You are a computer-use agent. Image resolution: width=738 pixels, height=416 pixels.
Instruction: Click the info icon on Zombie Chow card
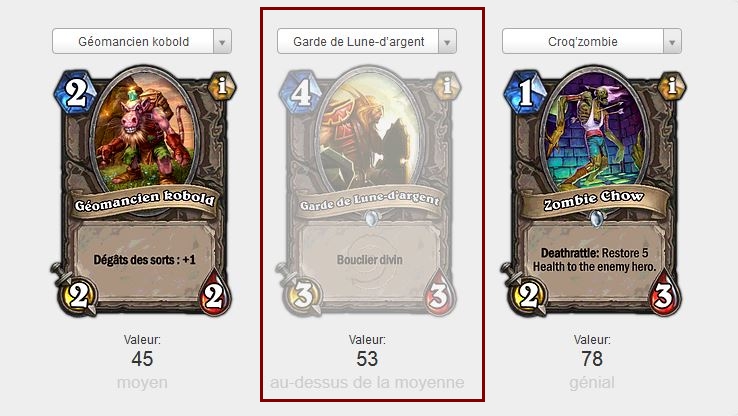click(672, 86)
